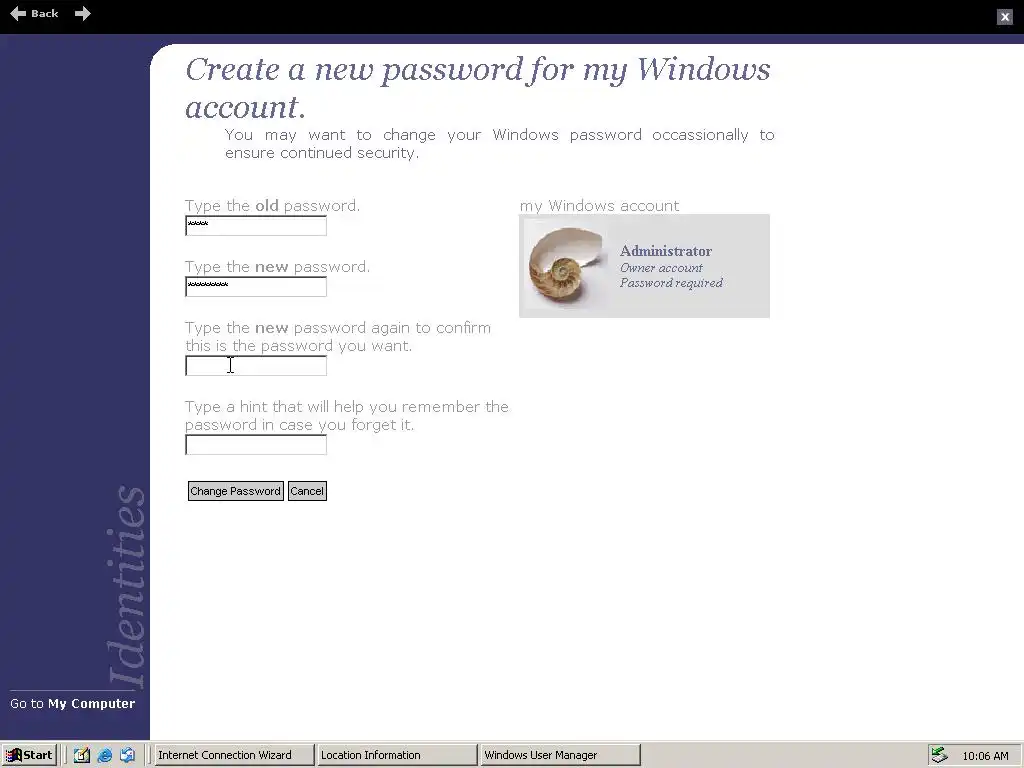Click the system tray hardware icon
1024x768 pixels.
[939, 755]
